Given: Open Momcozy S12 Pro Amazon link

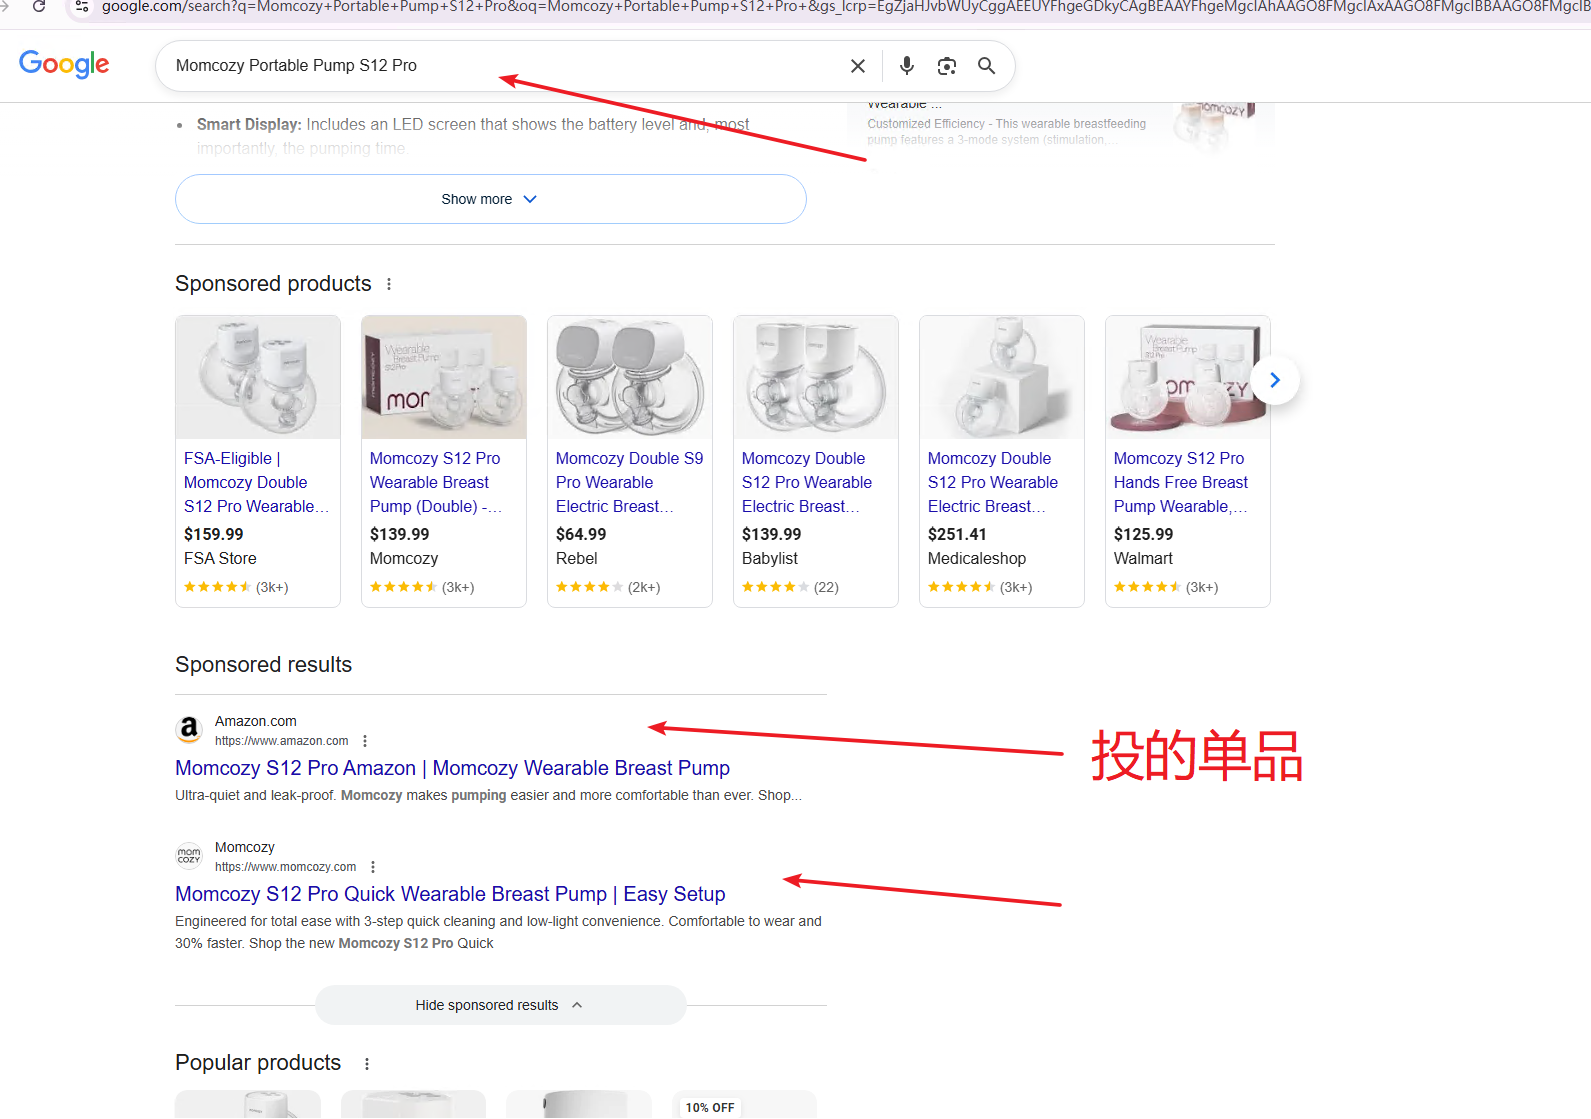Looking at the screenshot, I should (x=452, y=768).
